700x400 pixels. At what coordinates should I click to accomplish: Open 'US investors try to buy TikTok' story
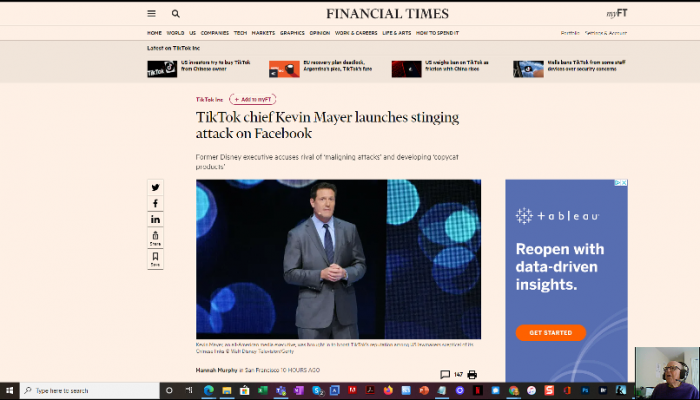click(216, 66)
